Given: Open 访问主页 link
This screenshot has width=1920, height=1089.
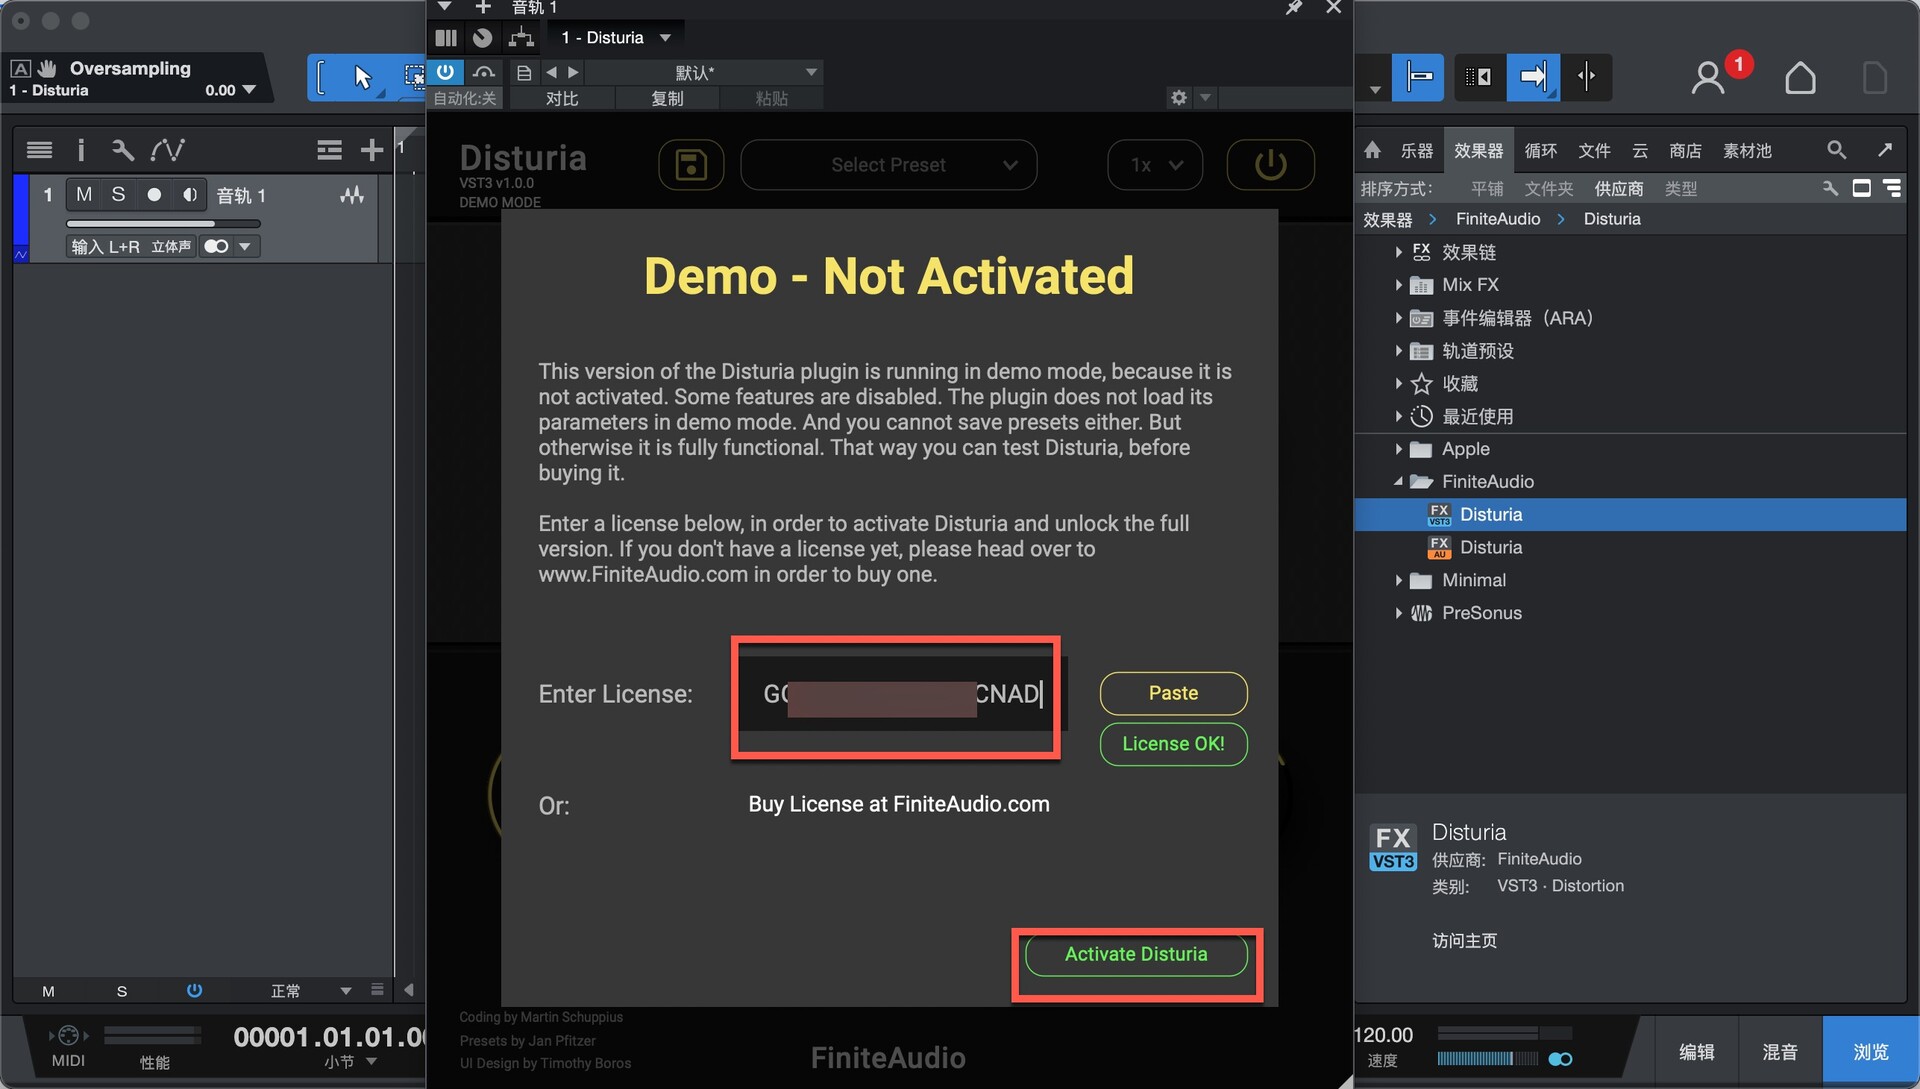Looking at the screenshot, I should (x=1464, y=940).
